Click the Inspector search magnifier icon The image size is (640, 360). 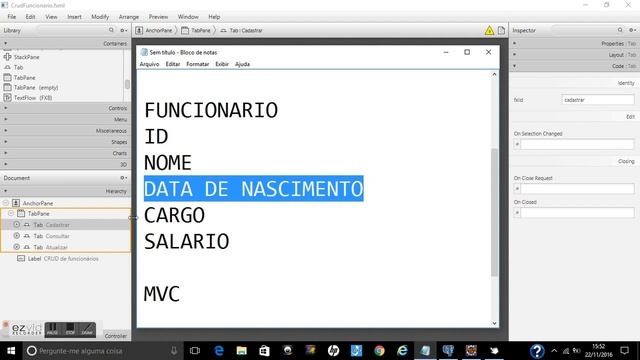pos(620,30)
